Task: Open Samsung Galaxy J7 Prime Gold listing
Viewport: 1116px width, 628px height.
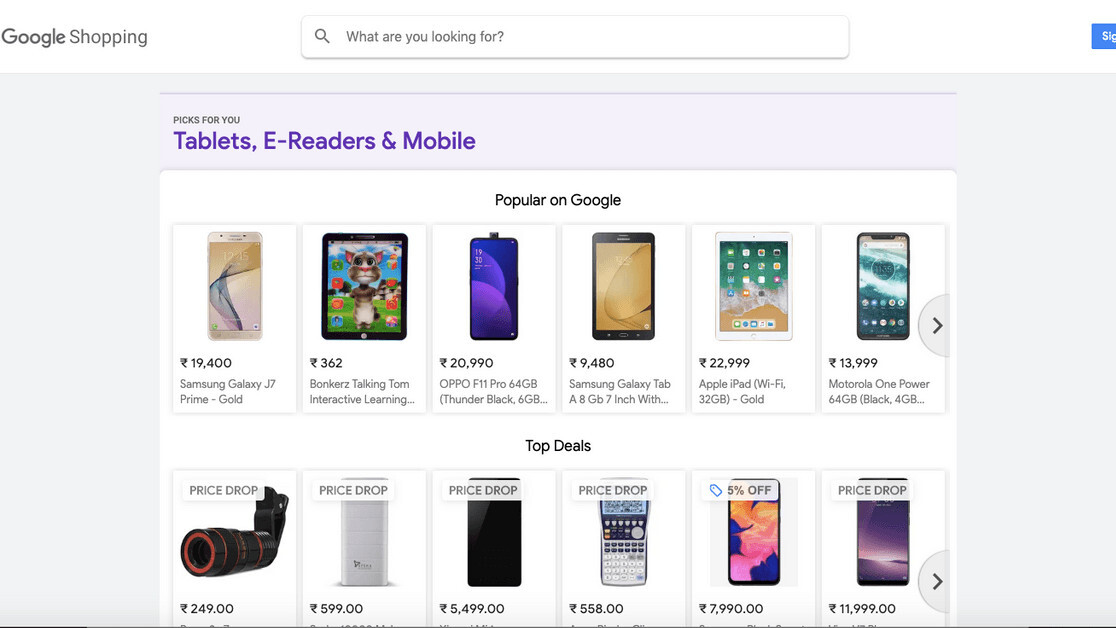Action: tap(227, 391)
